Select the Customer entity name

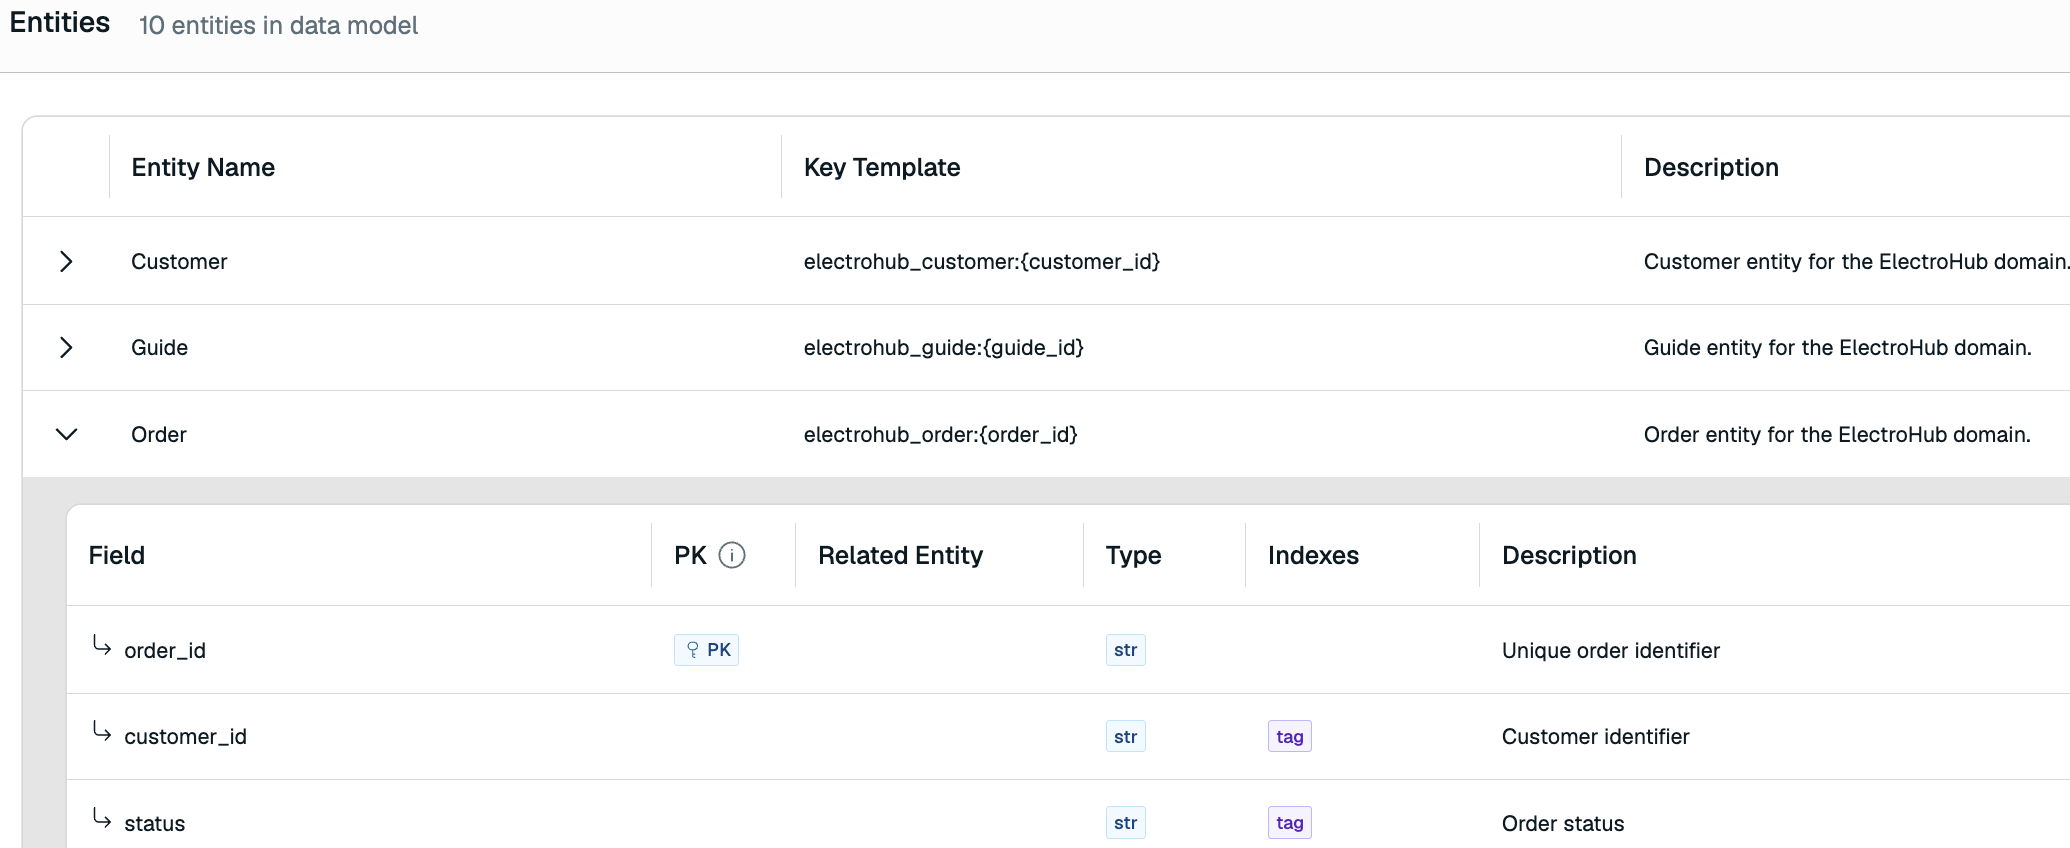pyautogui.click(x=179, y=261)
